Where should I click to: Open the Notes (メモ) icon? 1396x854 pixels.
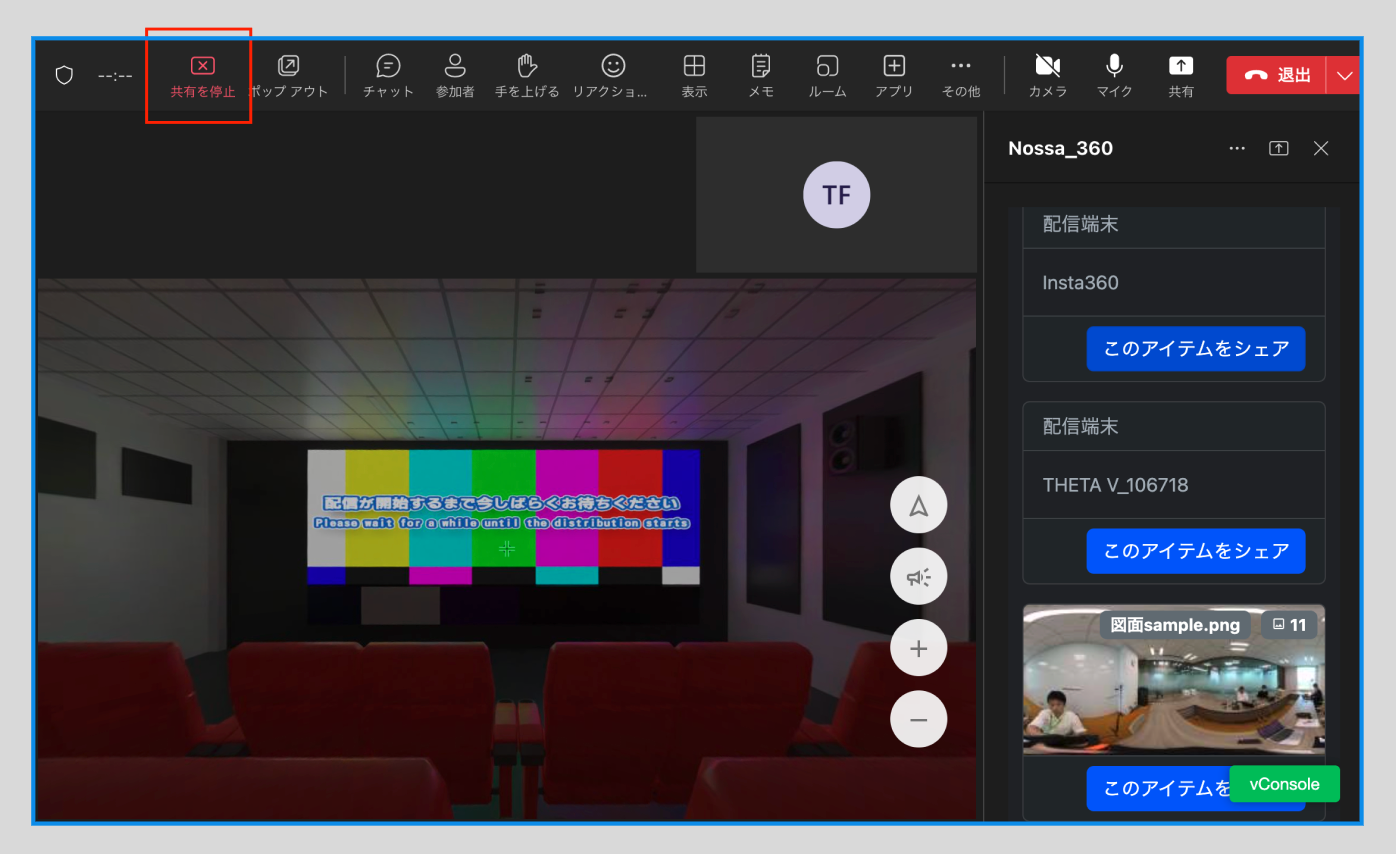(x=761, y=76)
